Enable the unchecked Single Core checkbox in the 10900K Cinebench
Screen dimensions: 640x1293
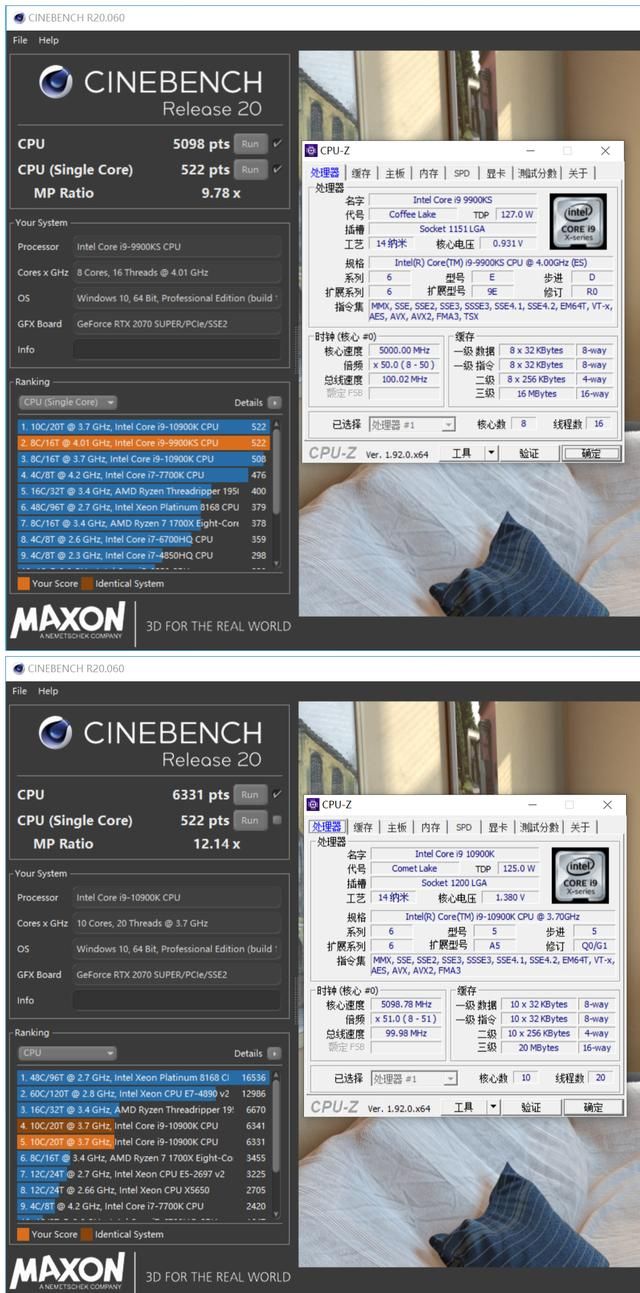point(277,820)
